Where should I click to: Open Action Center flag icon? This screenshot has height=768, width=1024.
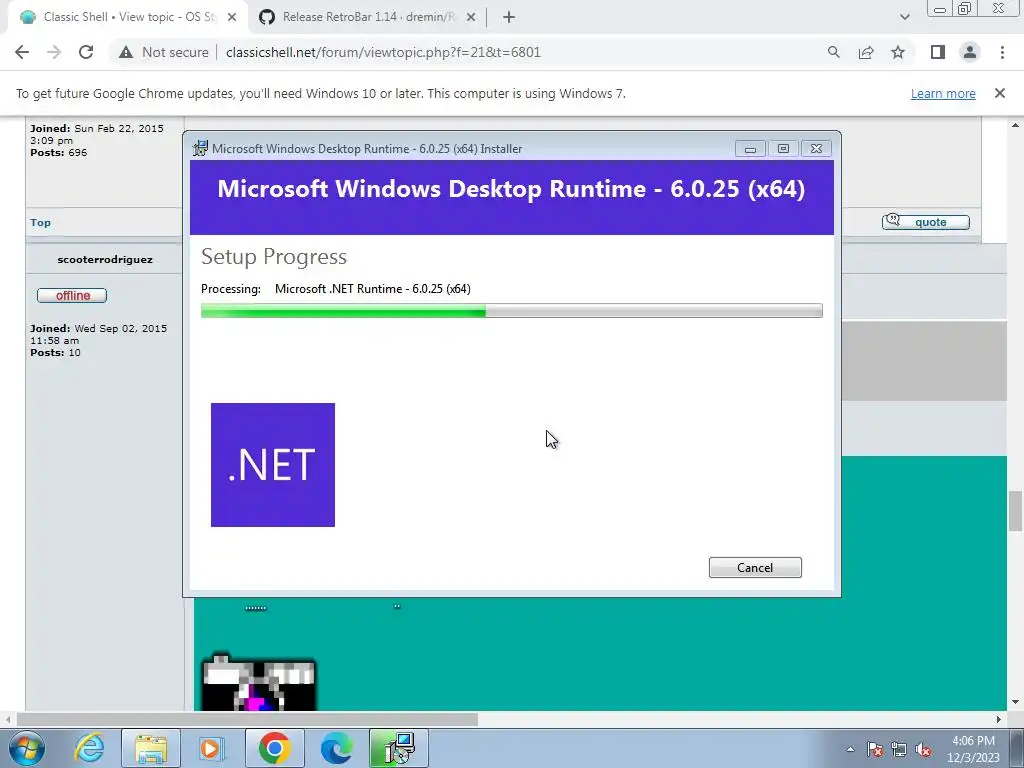[874, 750]
